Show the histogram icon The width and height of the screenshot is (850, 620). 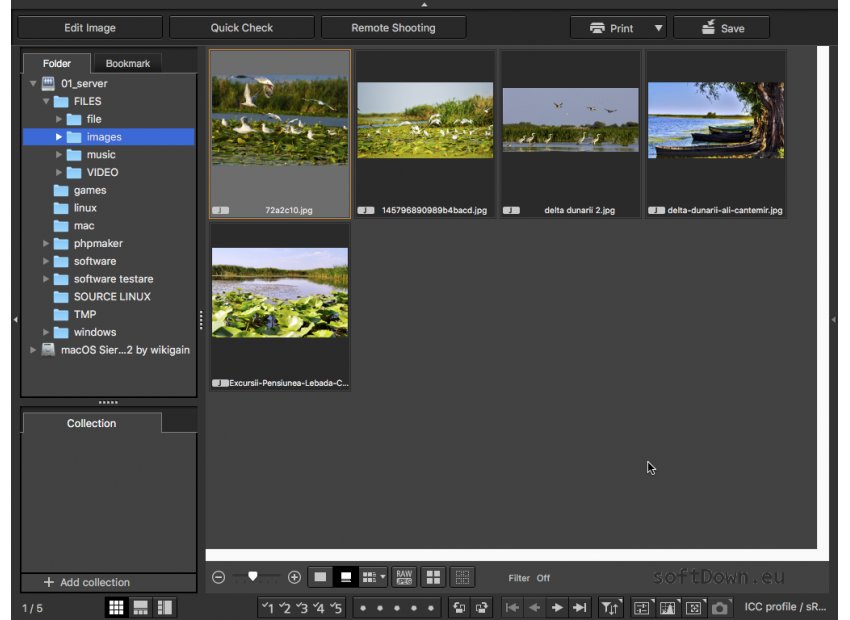[x=668, y=608]
